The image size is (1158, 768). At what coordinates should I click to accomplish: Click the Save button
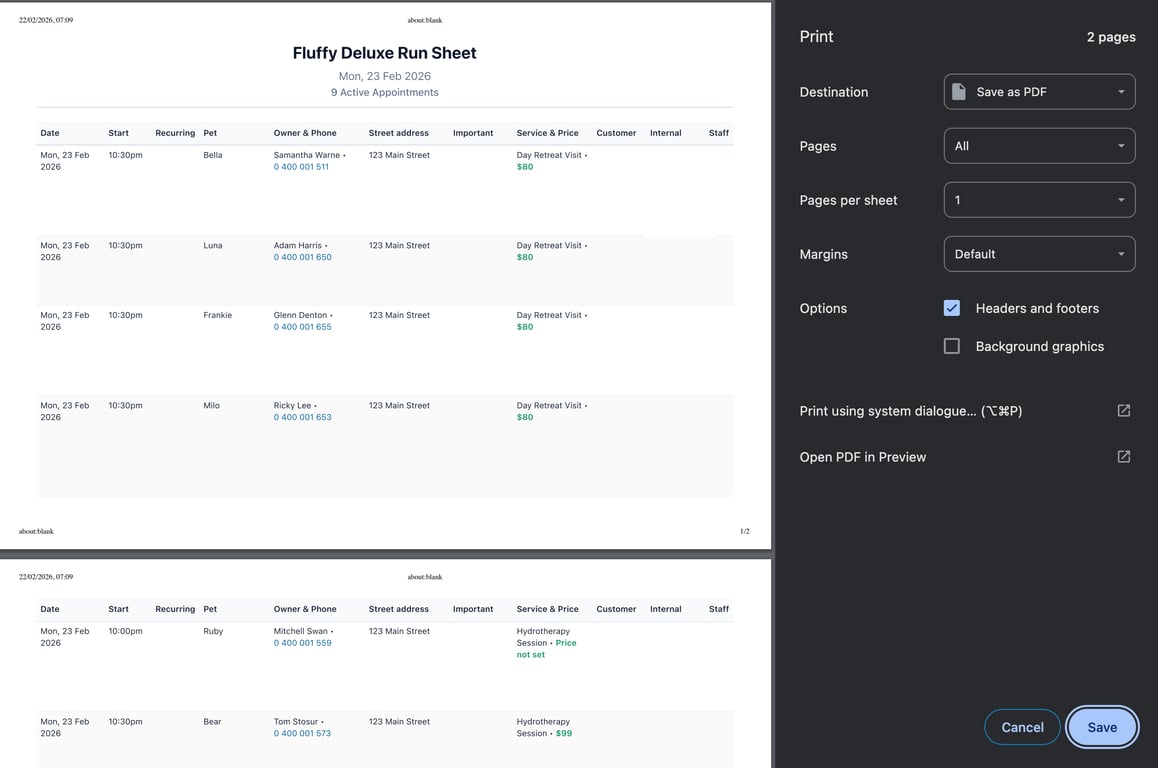tap(1102, 727)
